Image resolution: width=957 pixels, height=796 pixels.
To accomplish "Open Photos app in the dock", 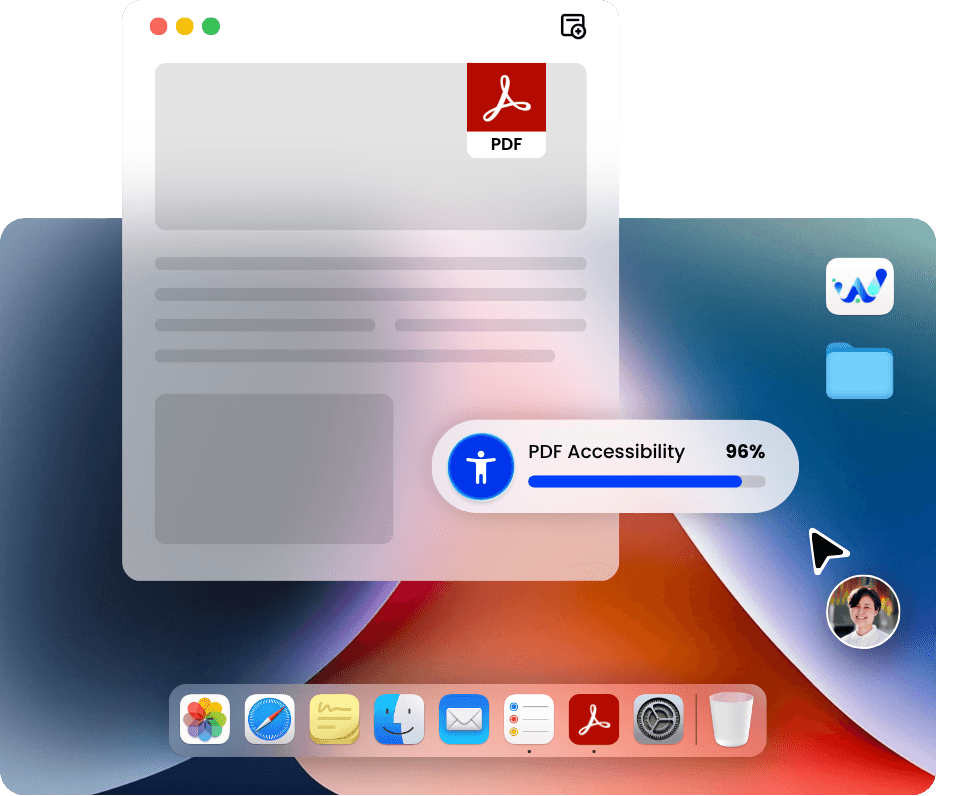I will pos(205,719).
